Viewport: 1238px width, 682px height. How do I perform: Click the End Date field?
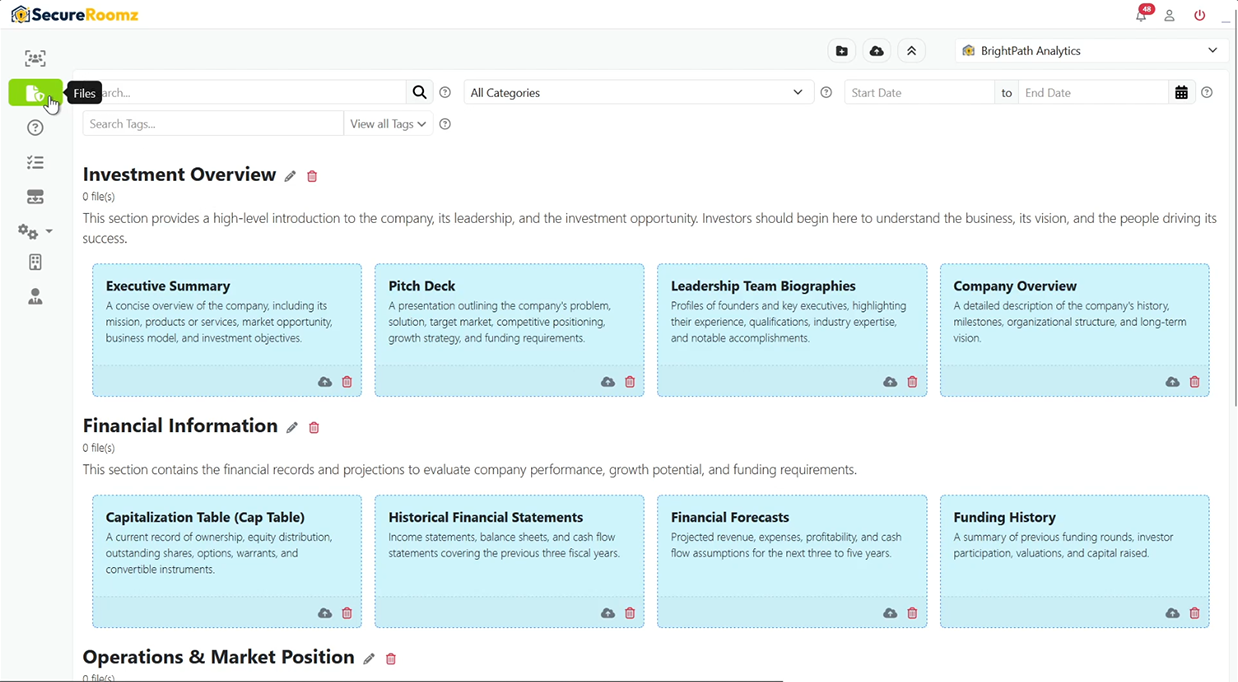point(1093,92)
